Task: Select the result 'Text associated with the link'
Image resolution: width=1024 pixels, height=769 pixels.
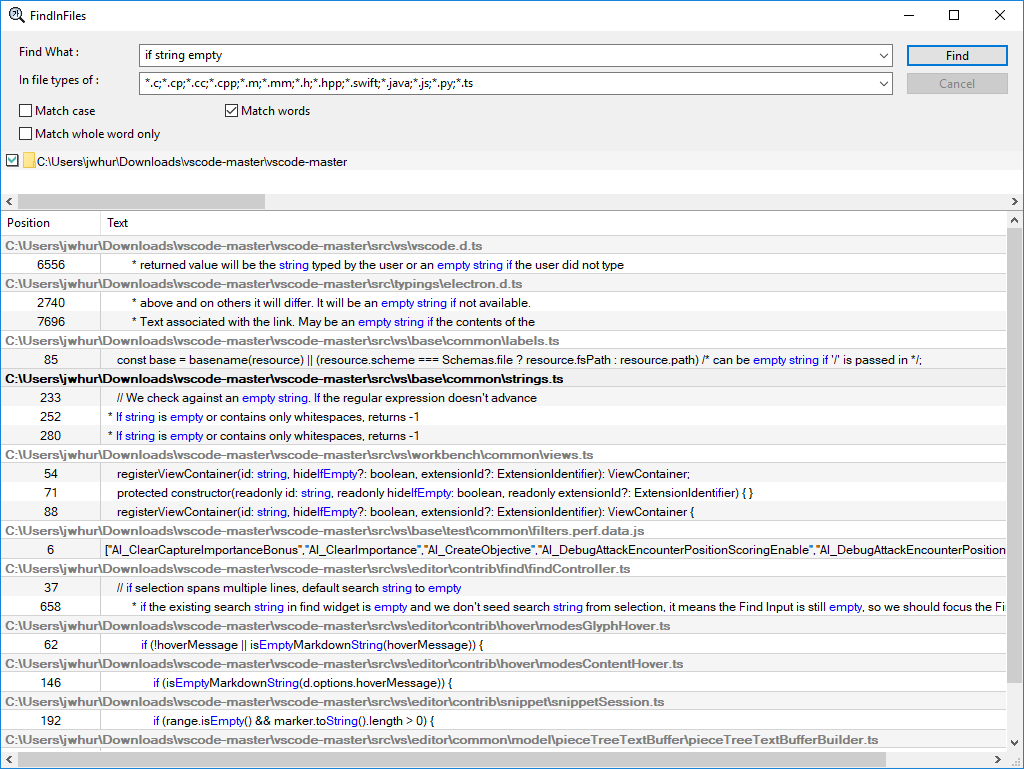Action: coord(504,322)
